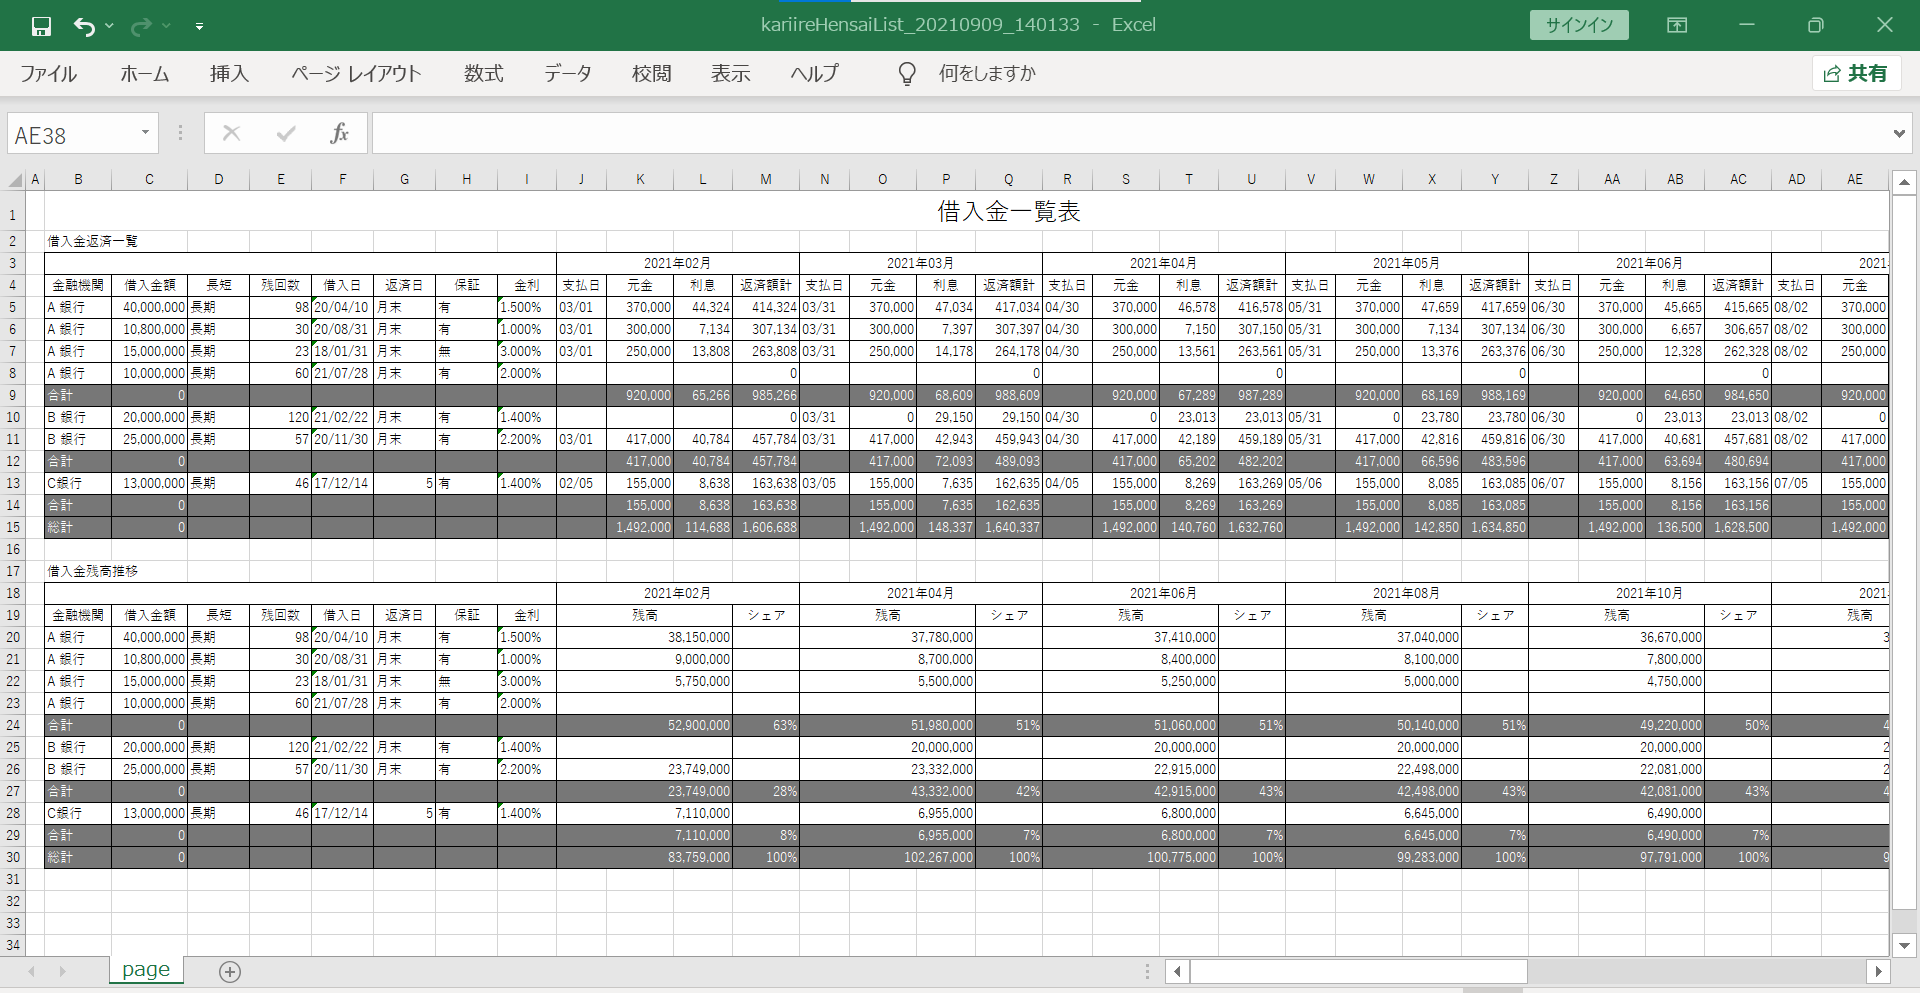Image resolution: width=1920 pixels, height=993 pixels.
Task: Click the Insert Function fx icon
Action: pos(339,133)
